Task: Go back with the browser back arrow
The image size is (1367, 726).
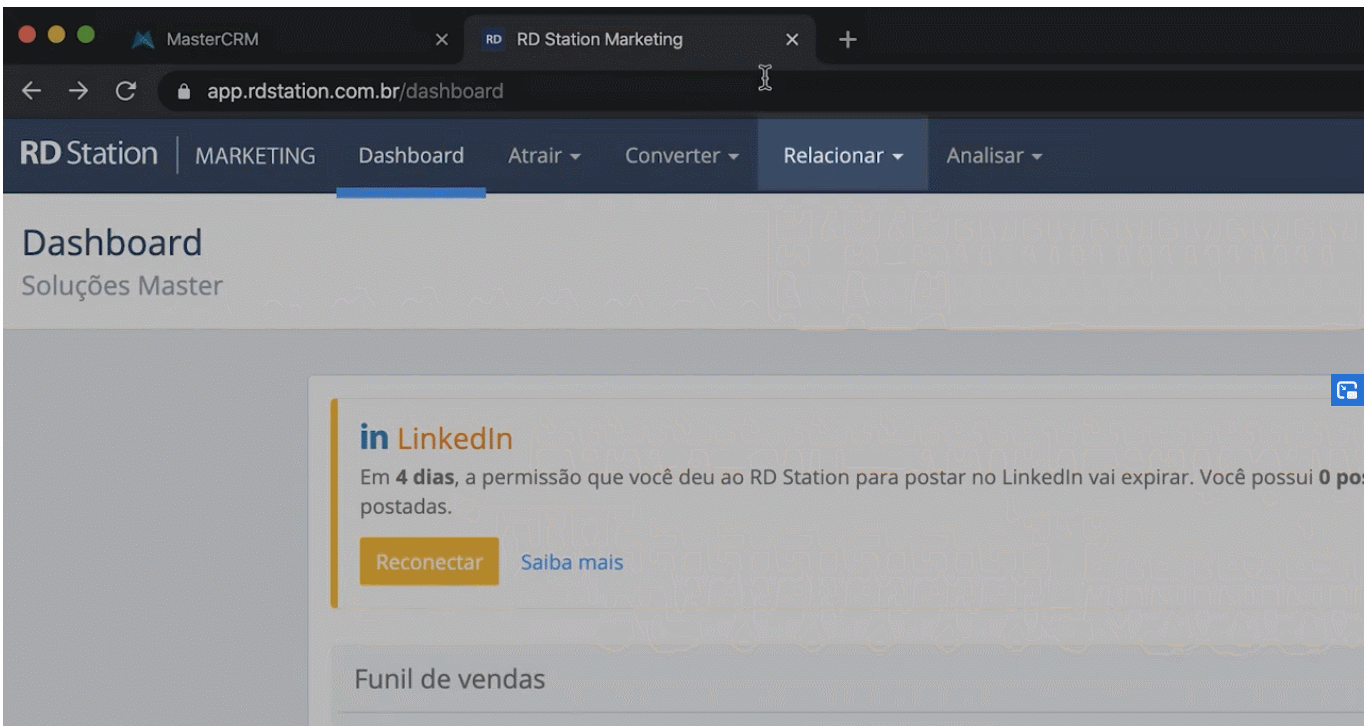Action: [x=32, y=91]
